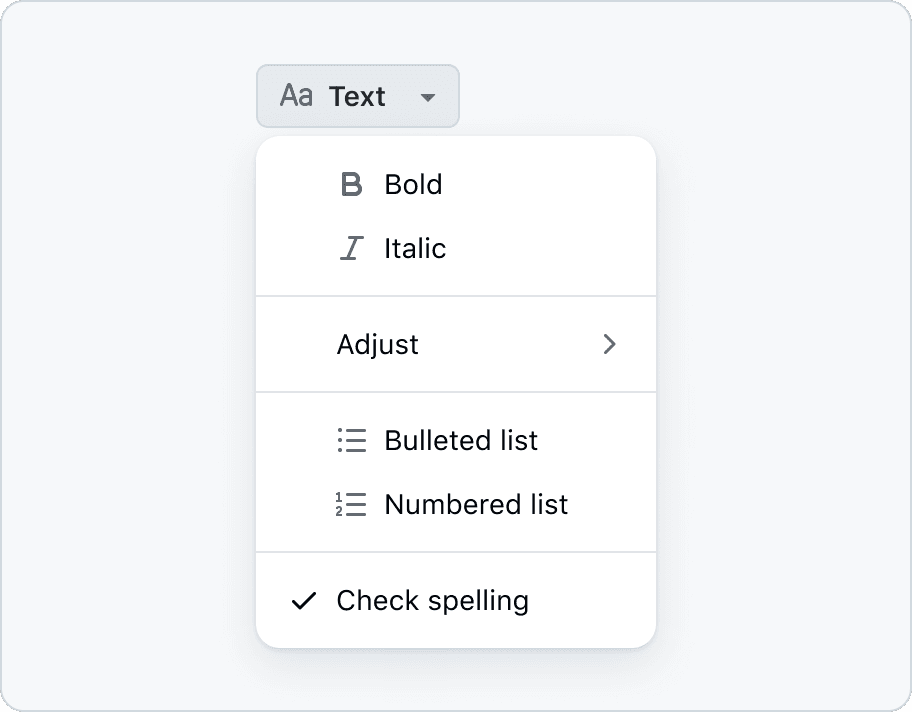Toggle bold formatting via Bold label
This screenshot has width=912, height=712.
tap(413, 185)
